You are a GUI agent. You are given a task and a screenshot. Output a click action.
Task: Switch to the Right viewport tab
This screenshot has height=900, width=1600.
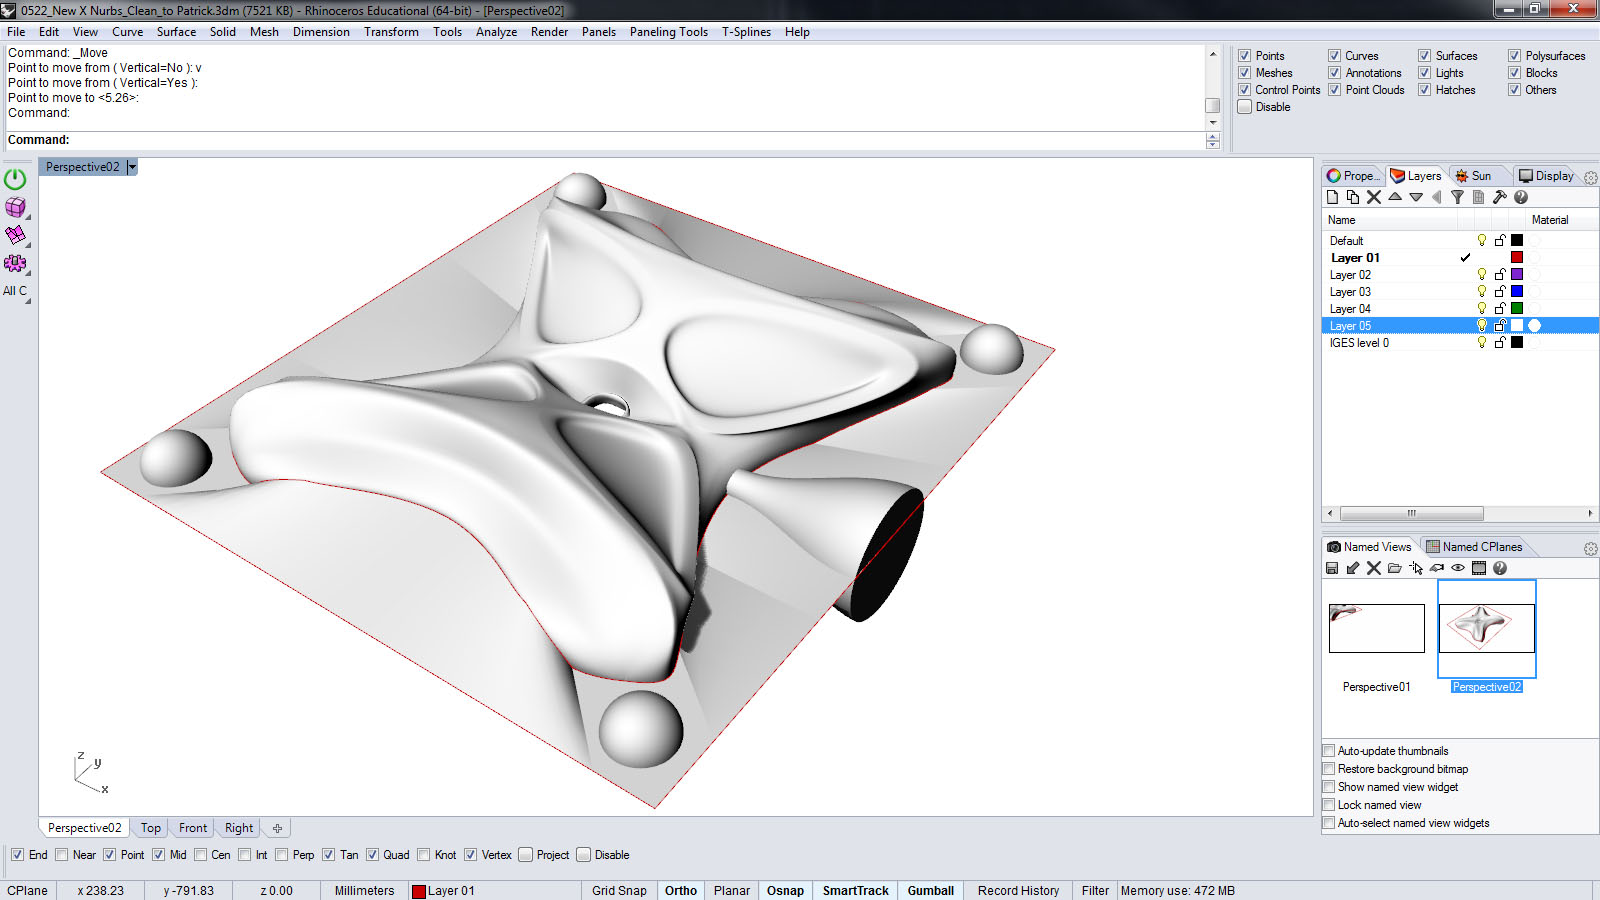pyautogui.click(x=239, y=828)
